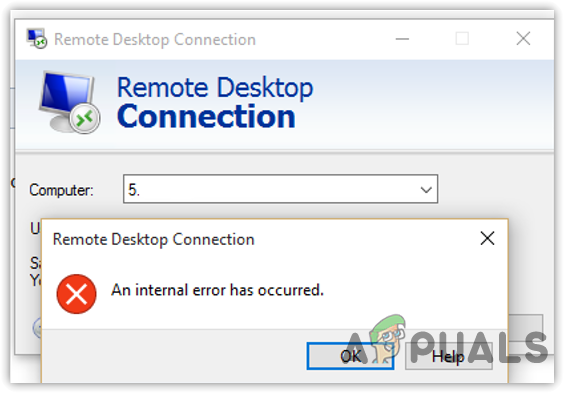Confirm the error with the OK button
The width and height of the screenshot is (564, 393).
[x=350, y=356]
